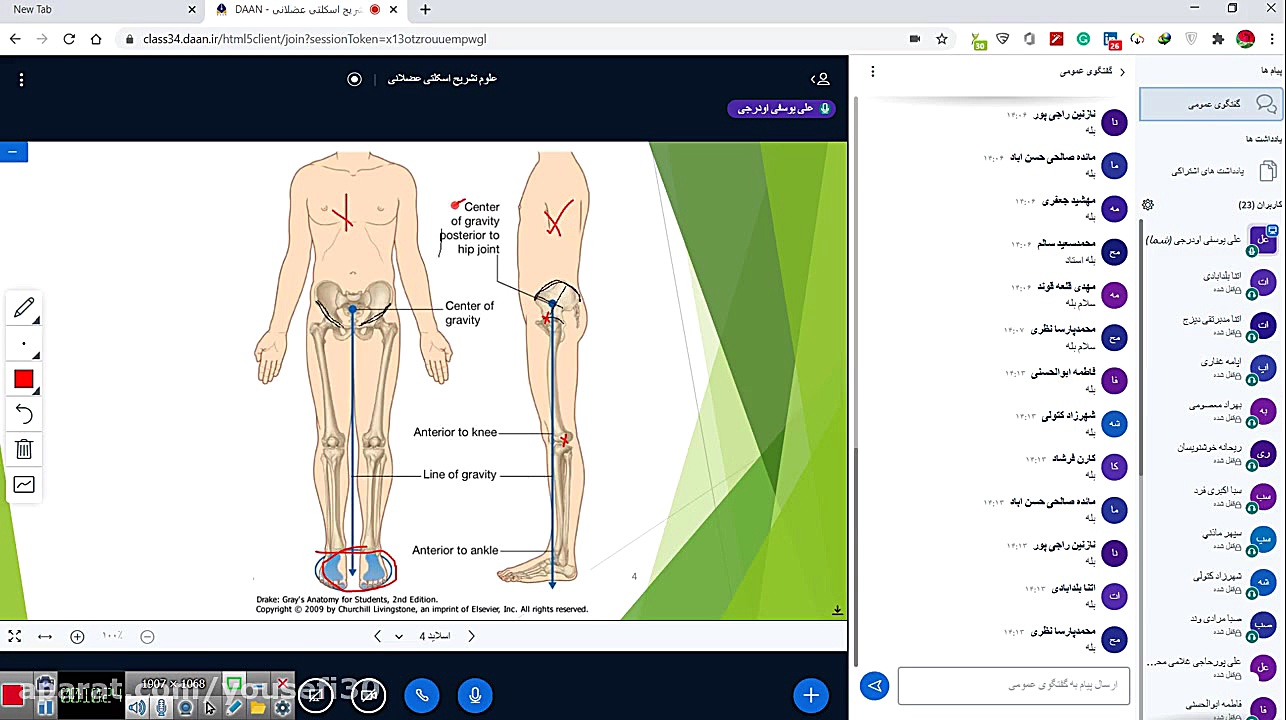This screenshot has width=1286, height=720.
Task: Mute the microphone with the blue mic button
Action: click(475, 695)
